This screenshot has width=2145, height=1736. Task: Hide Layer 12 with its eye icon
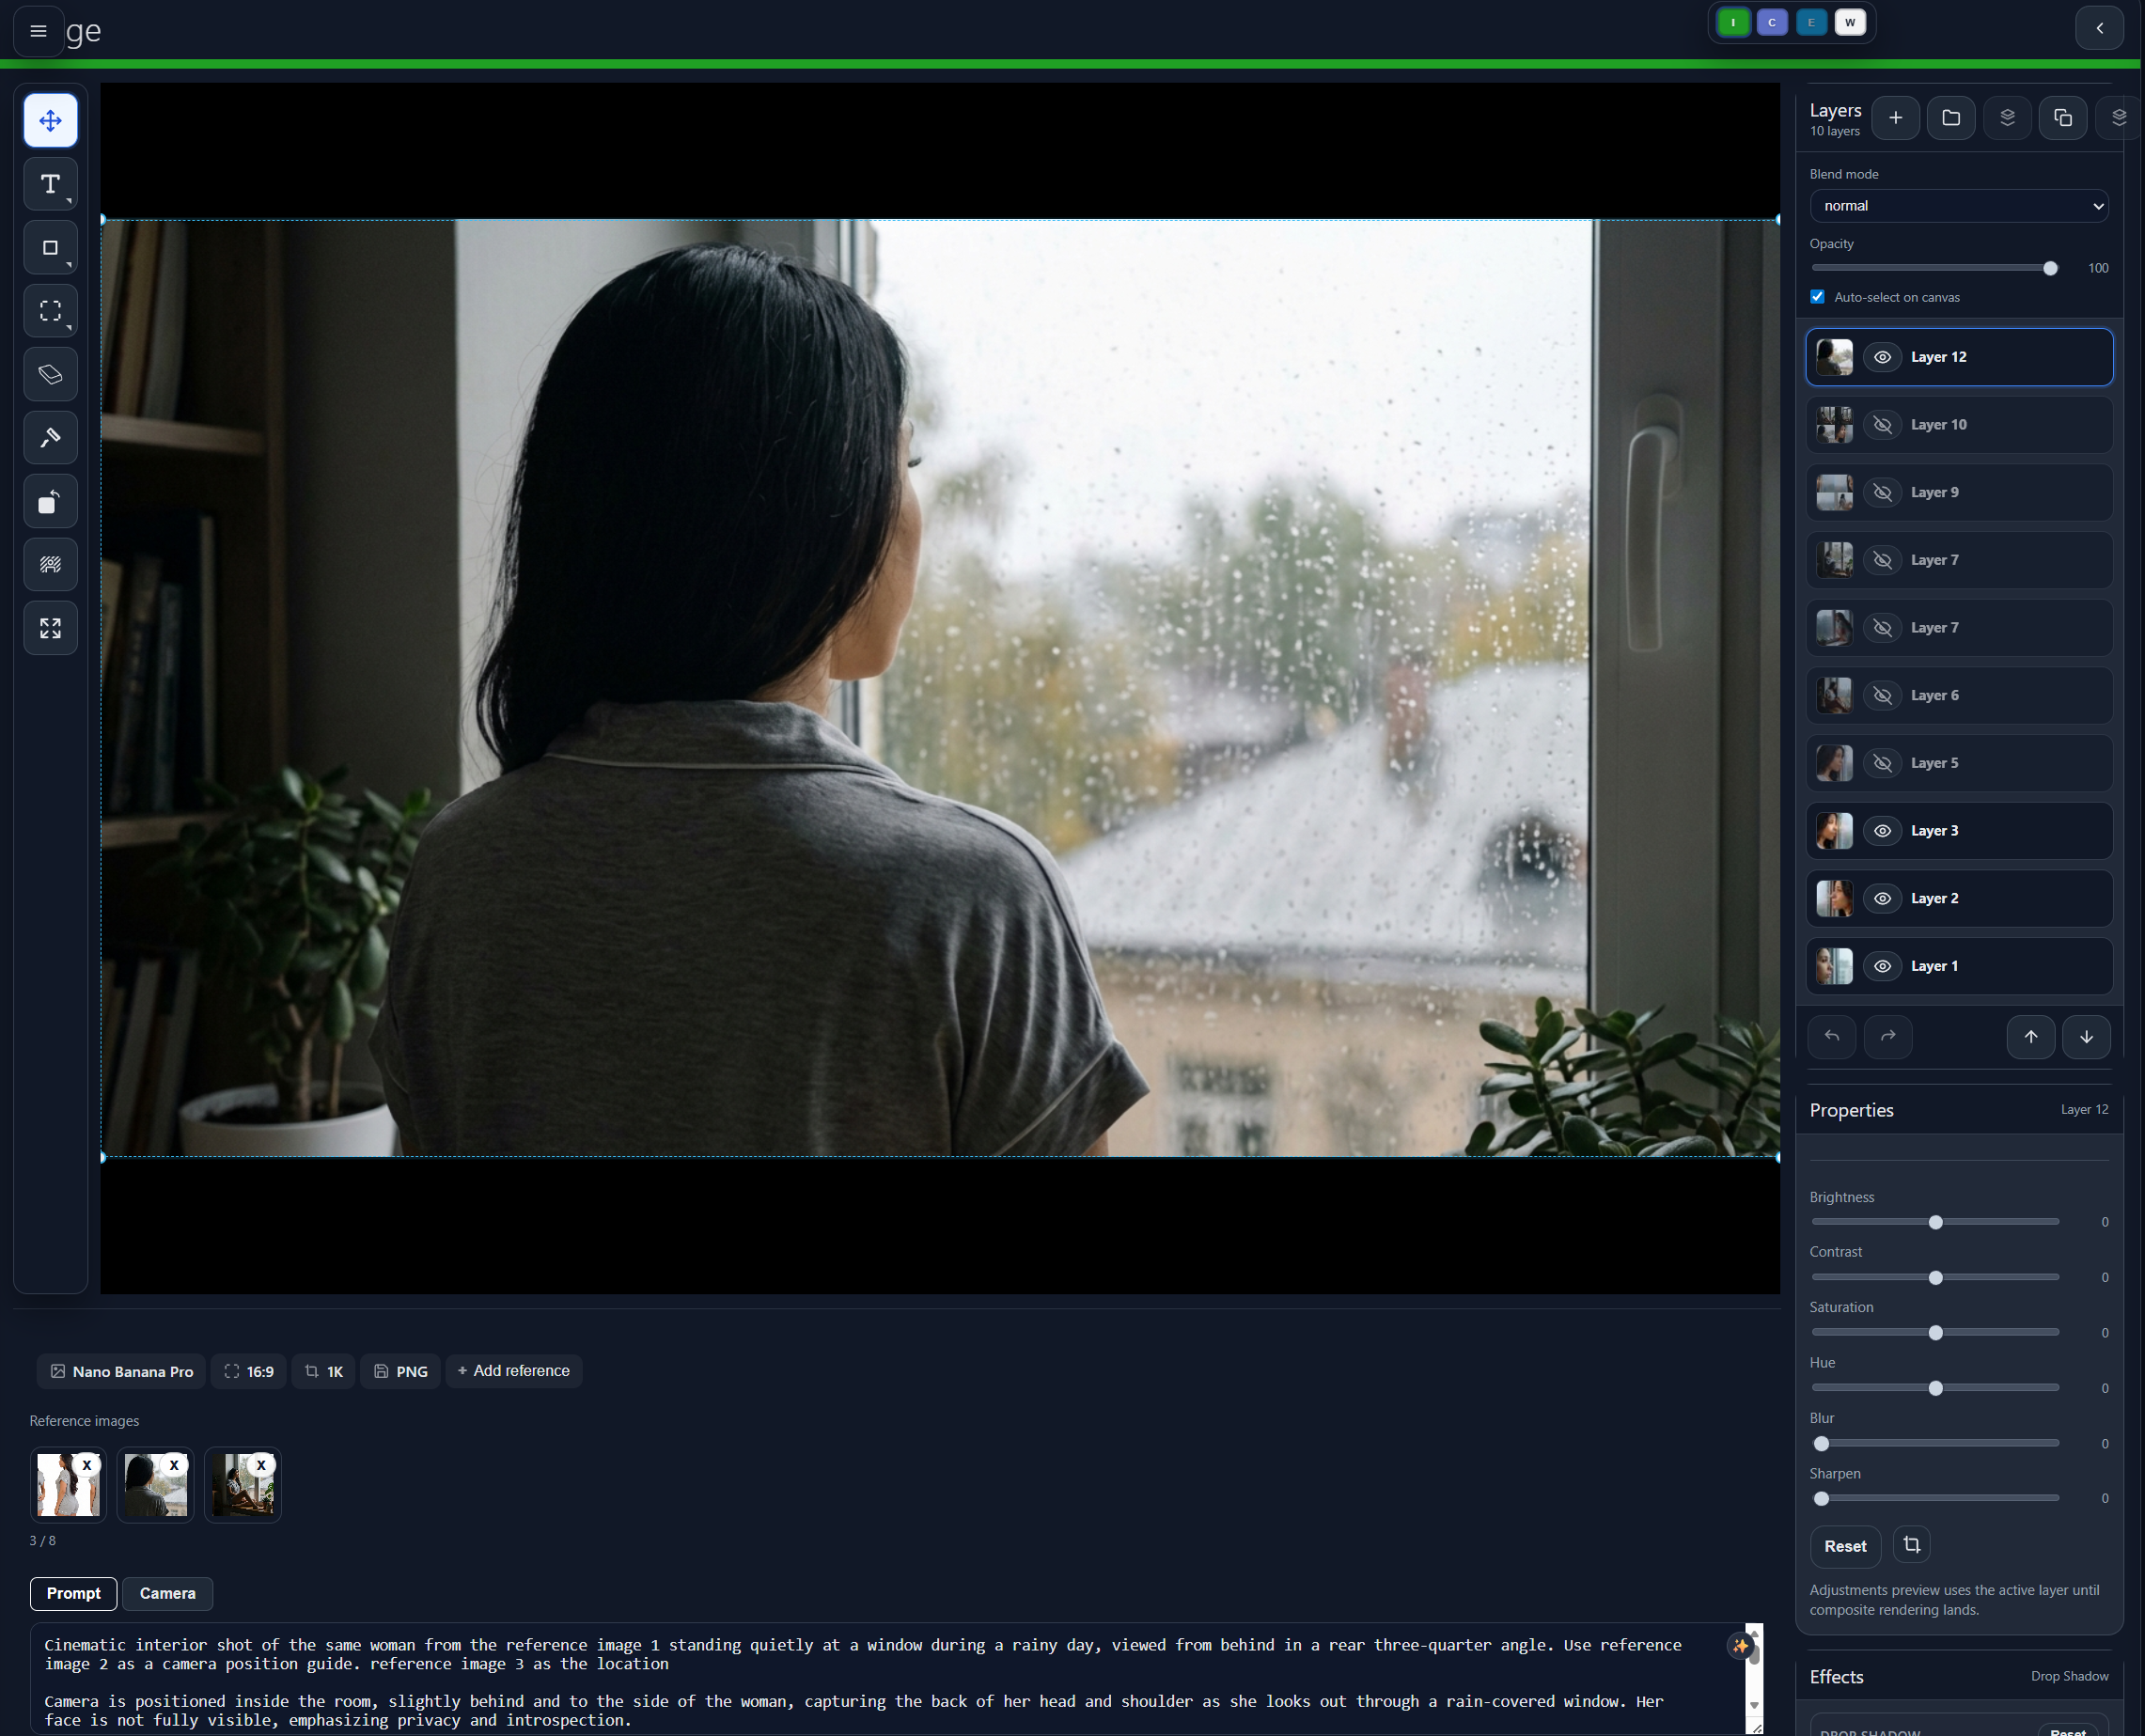(x=1883, y=356)
